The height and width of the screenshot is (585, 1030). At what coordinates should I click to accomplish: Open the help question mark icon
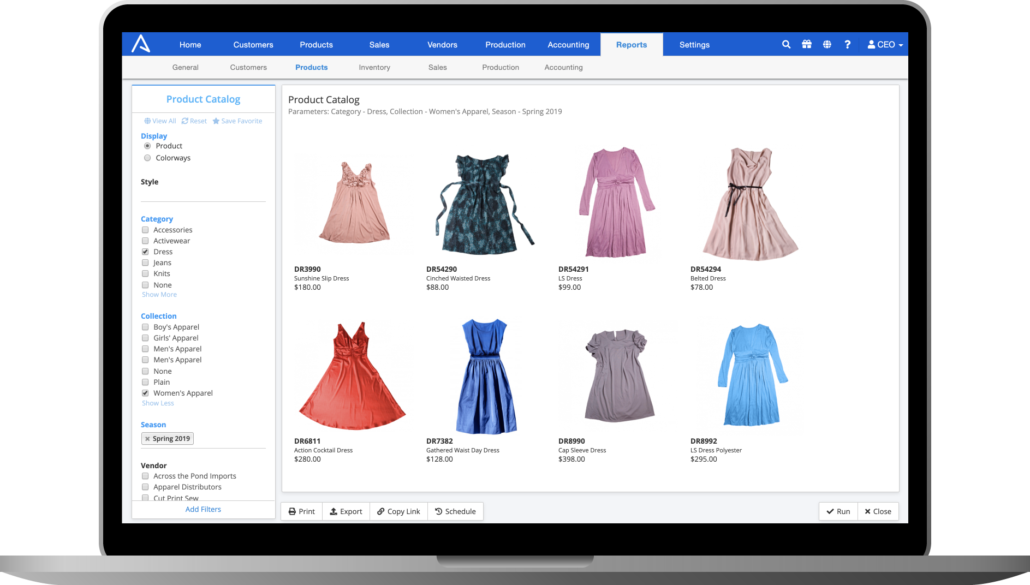[x=847, y=45]
